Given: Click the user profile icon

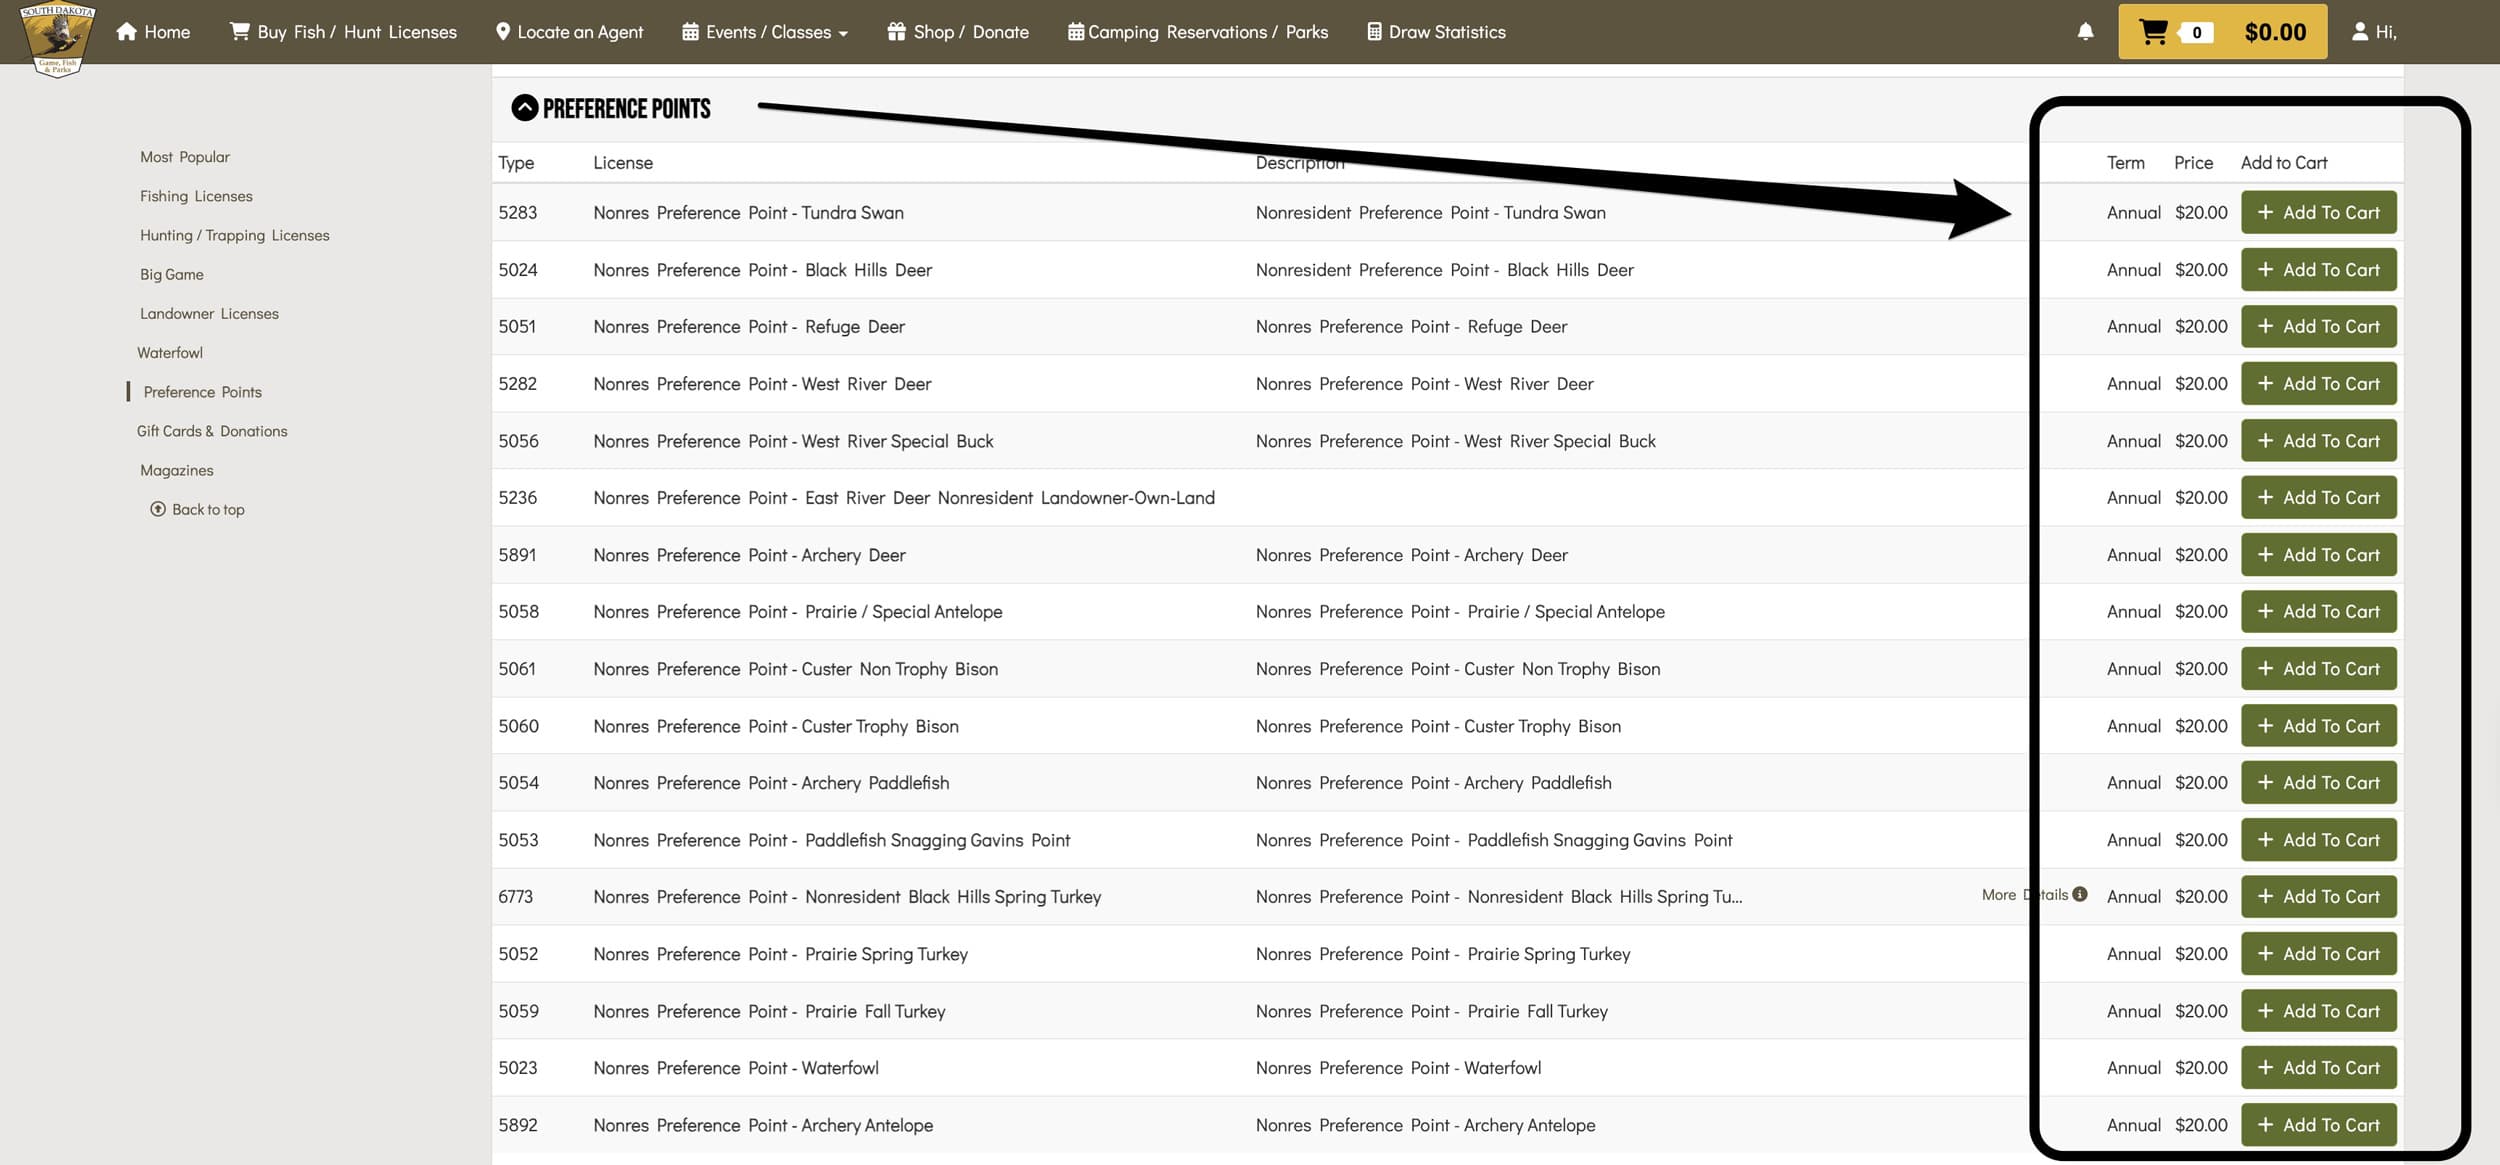Looking at the screenshot, I should 2359,32.
